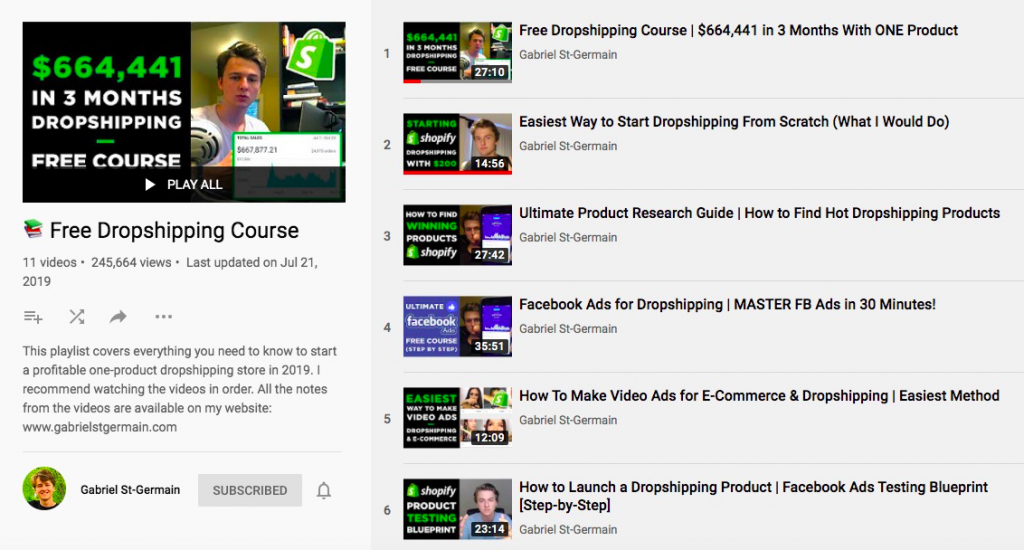
Task: Click channel name under 'Facebook Ads for Dropshipping'
Action: tap(568, 329)
